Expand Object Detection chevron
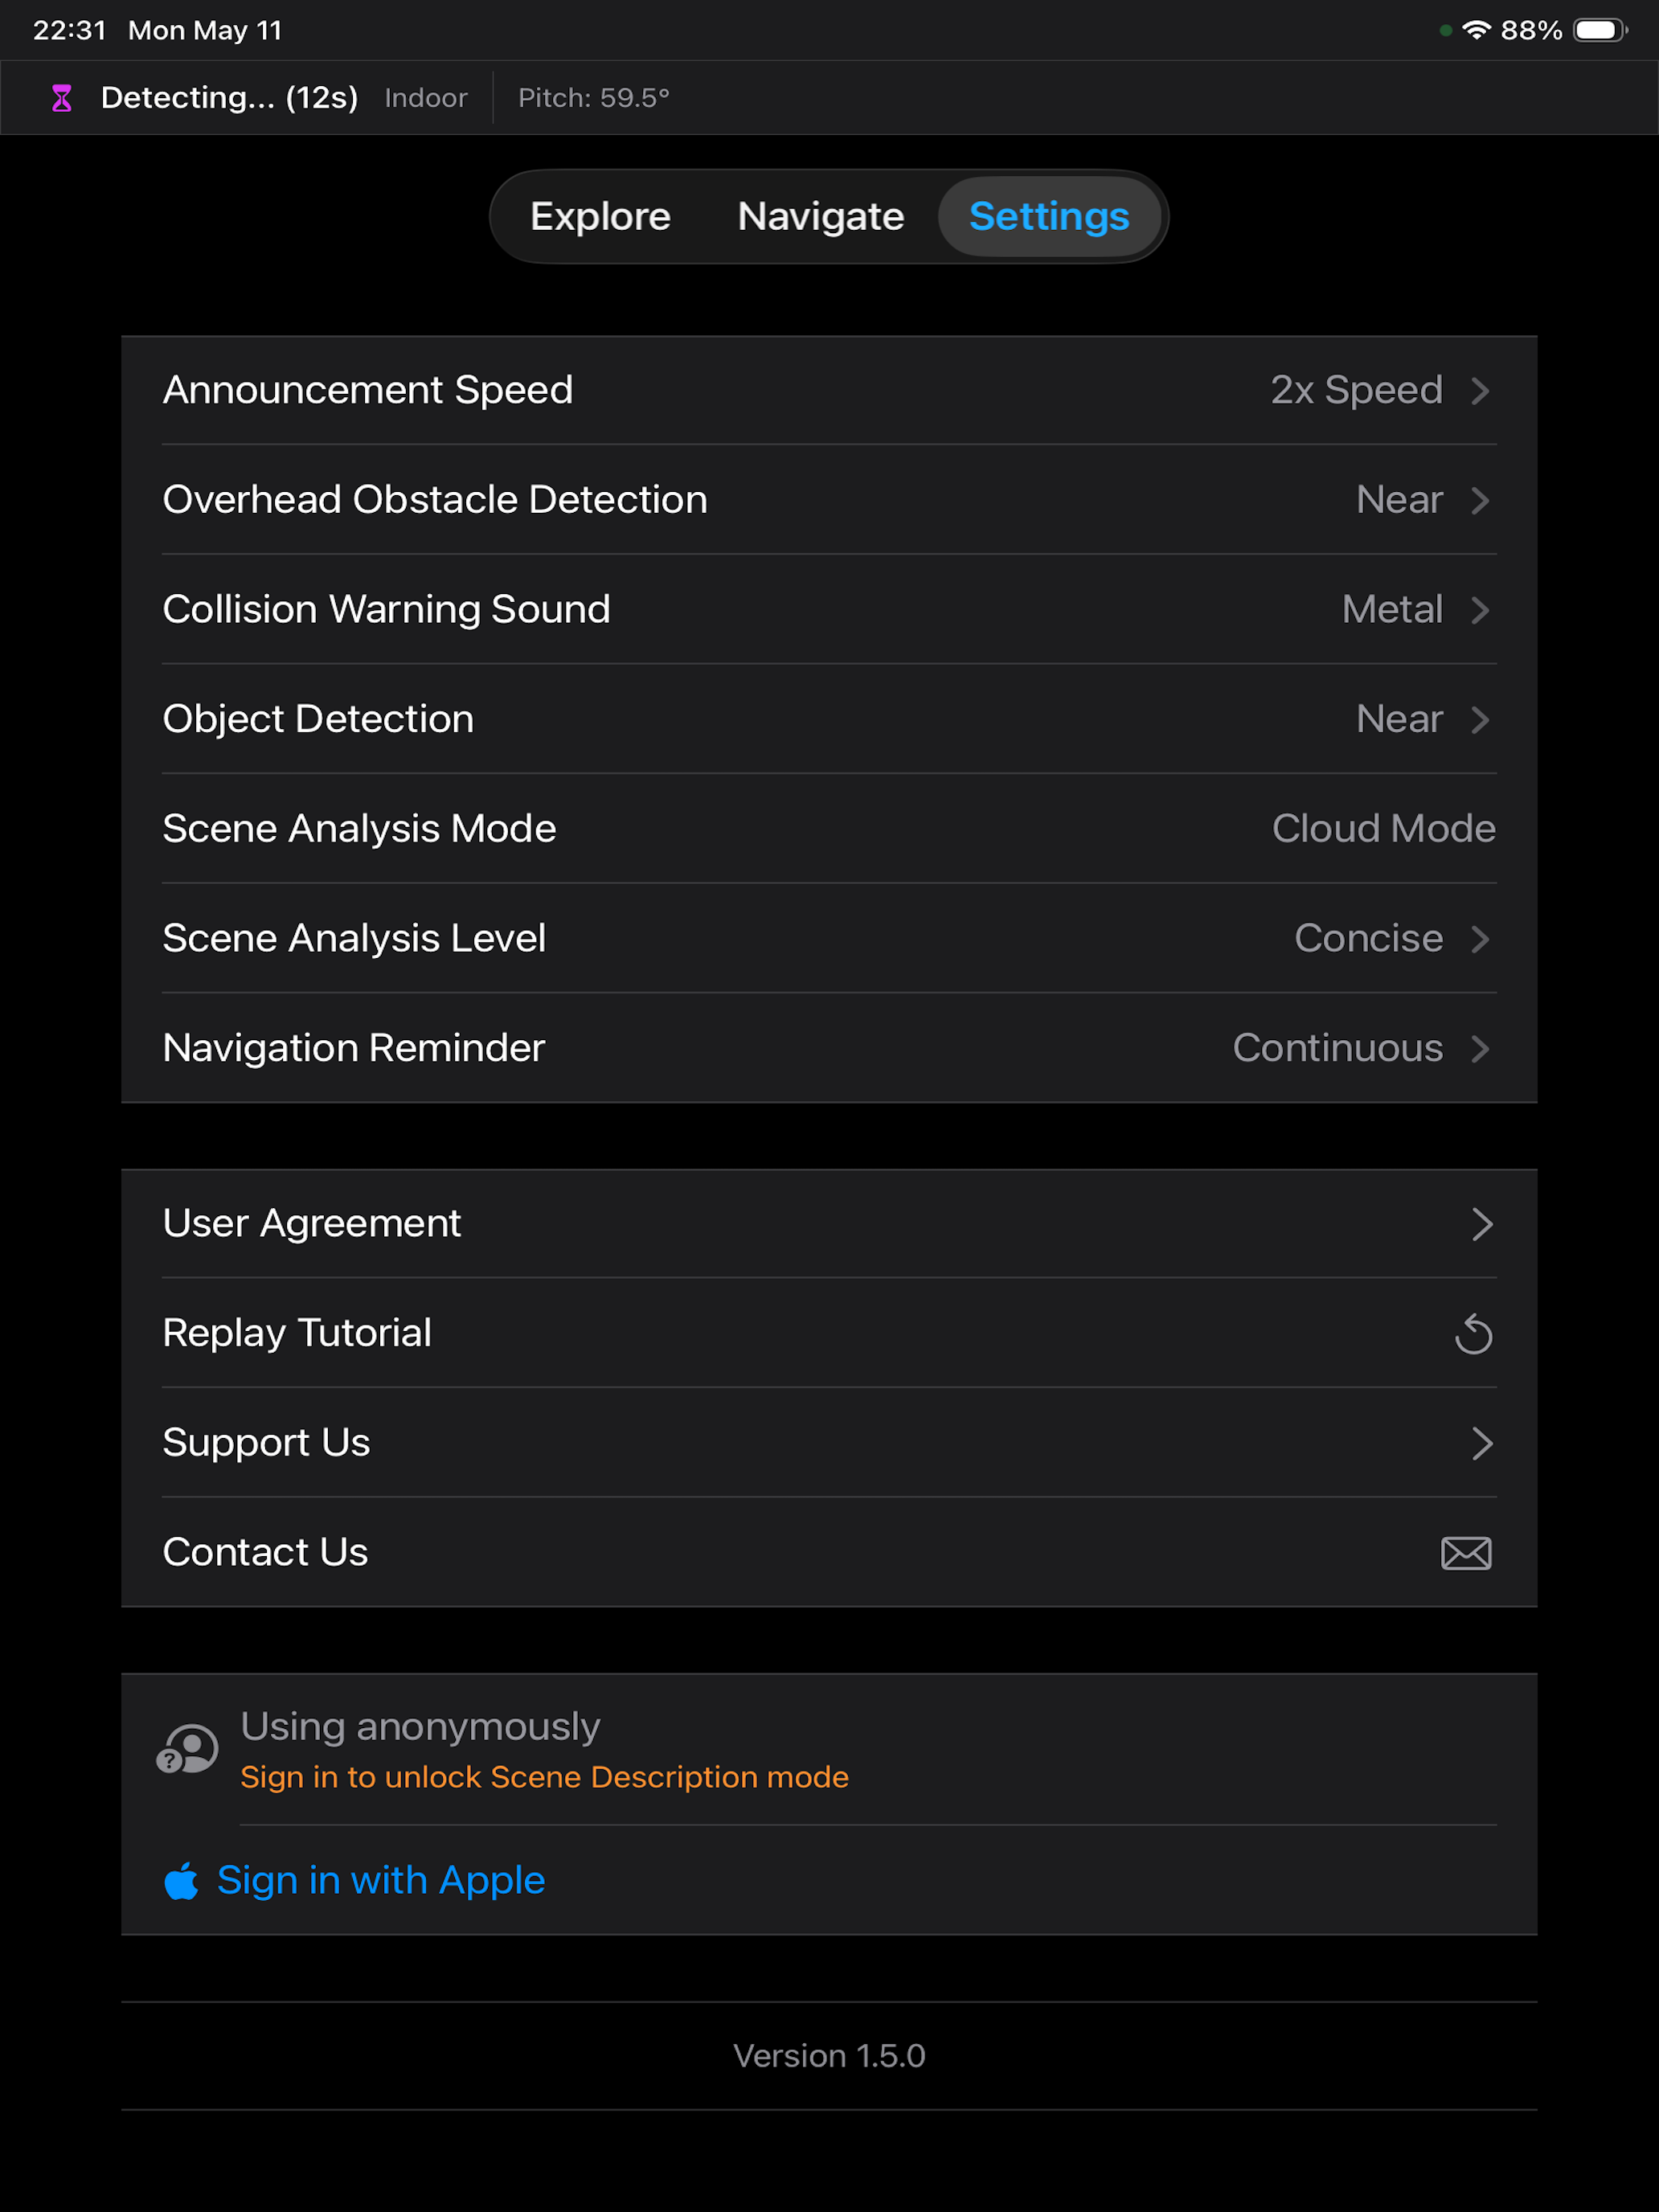Viewport: 1659px width, 2212px height. tap(1481, 720)
